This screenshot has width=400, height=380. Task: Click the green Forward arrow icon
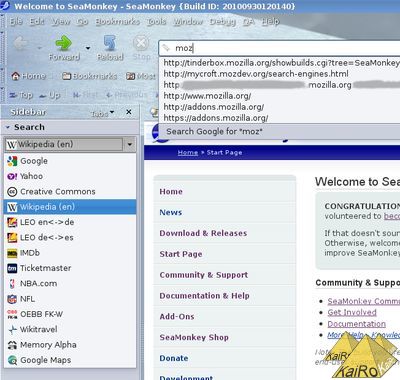click(x=63, y=43)
